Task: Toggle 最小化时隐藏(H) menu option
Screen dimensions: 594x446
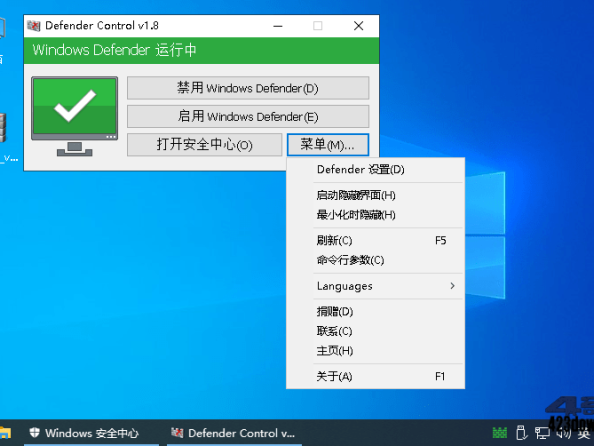Action: coord(375,215)
